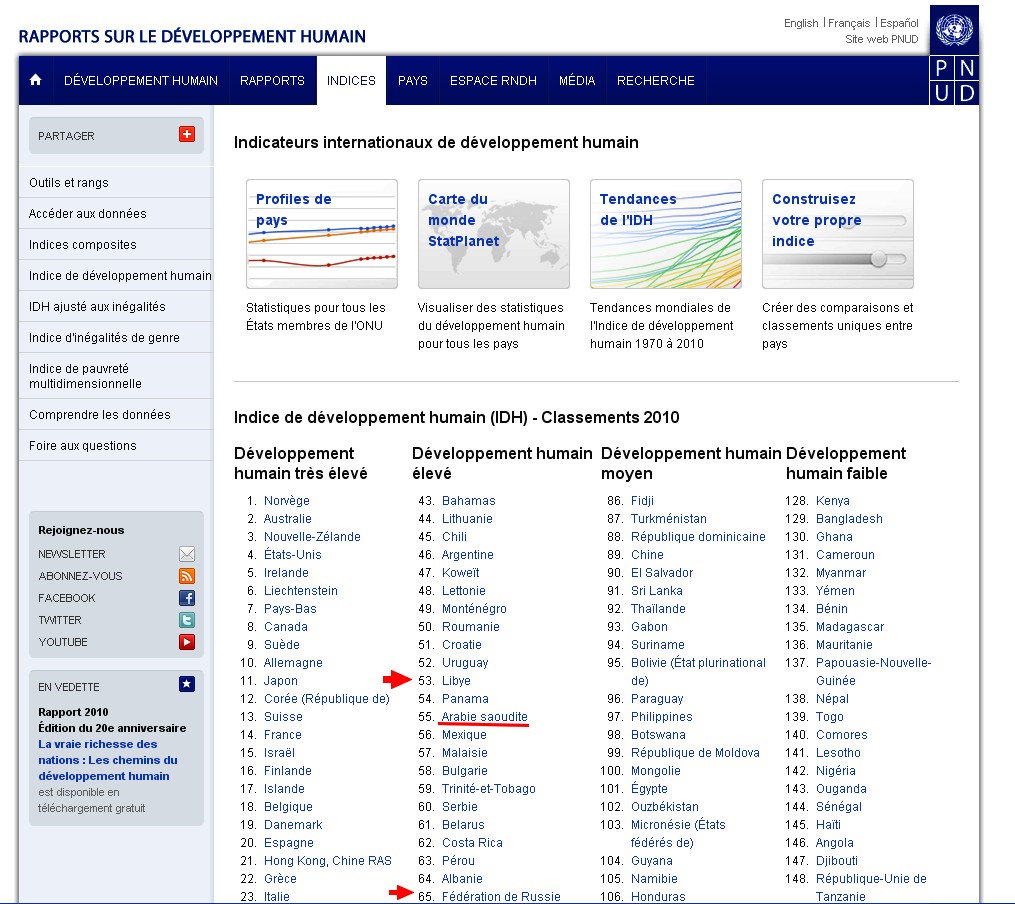
Task: Open the Fidji country link
Action: point(642,501)
